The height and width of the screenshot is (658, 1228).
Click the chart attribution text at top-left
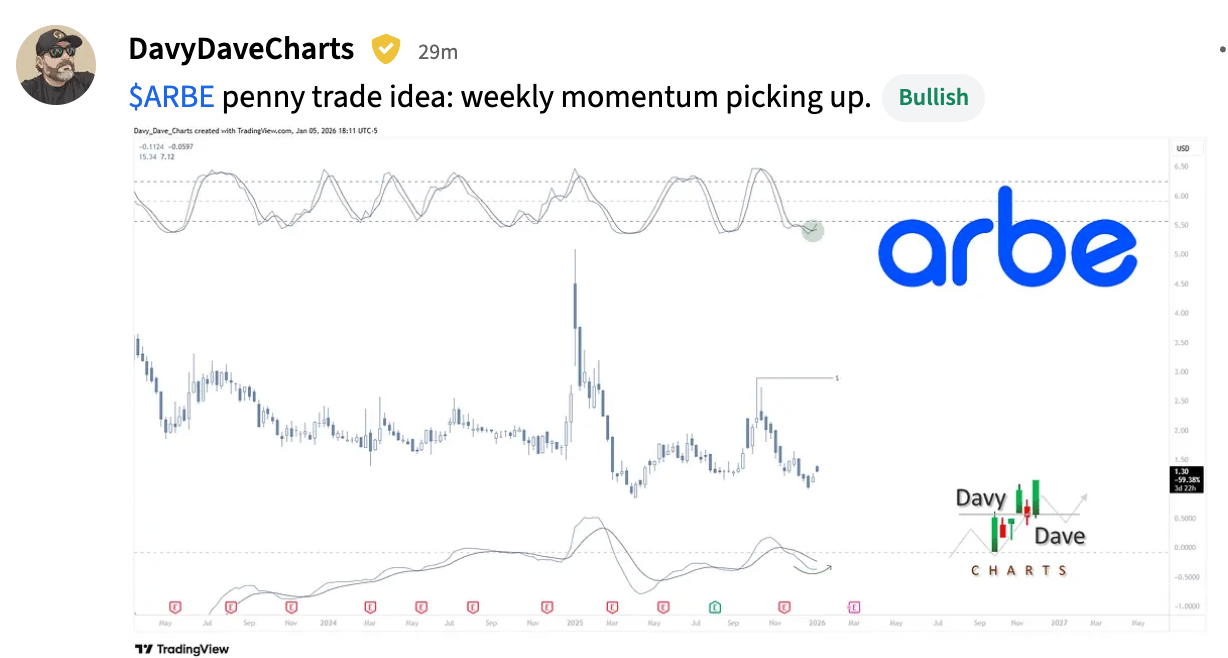256,131
